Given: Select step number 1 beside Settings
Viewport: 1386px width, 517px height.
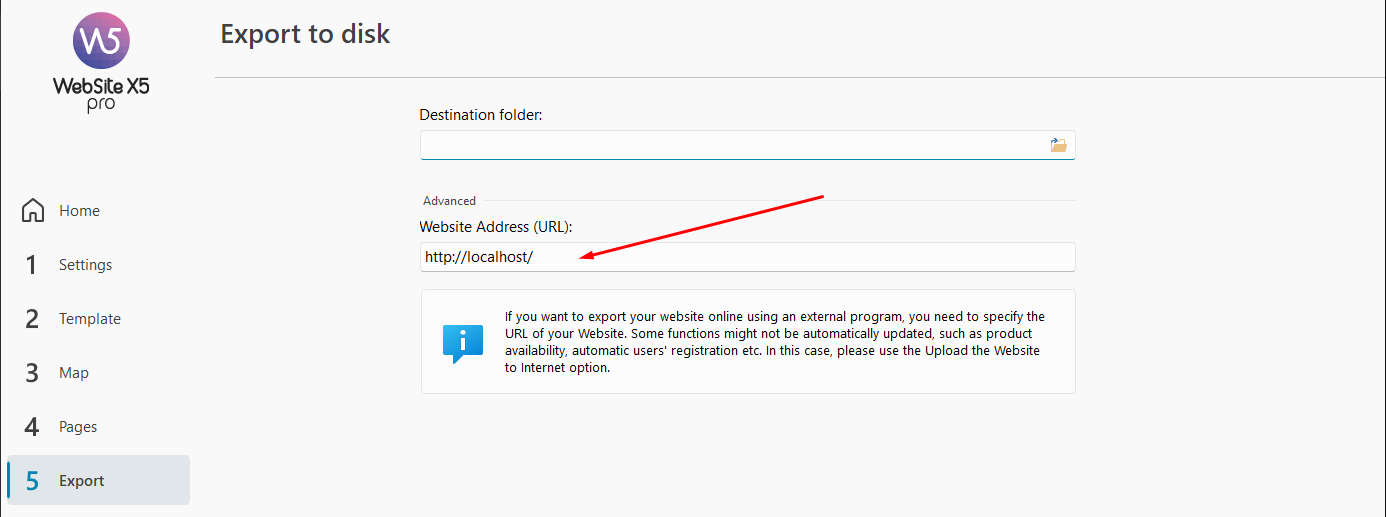Looking at the screenshot, I should click(32, 265).
